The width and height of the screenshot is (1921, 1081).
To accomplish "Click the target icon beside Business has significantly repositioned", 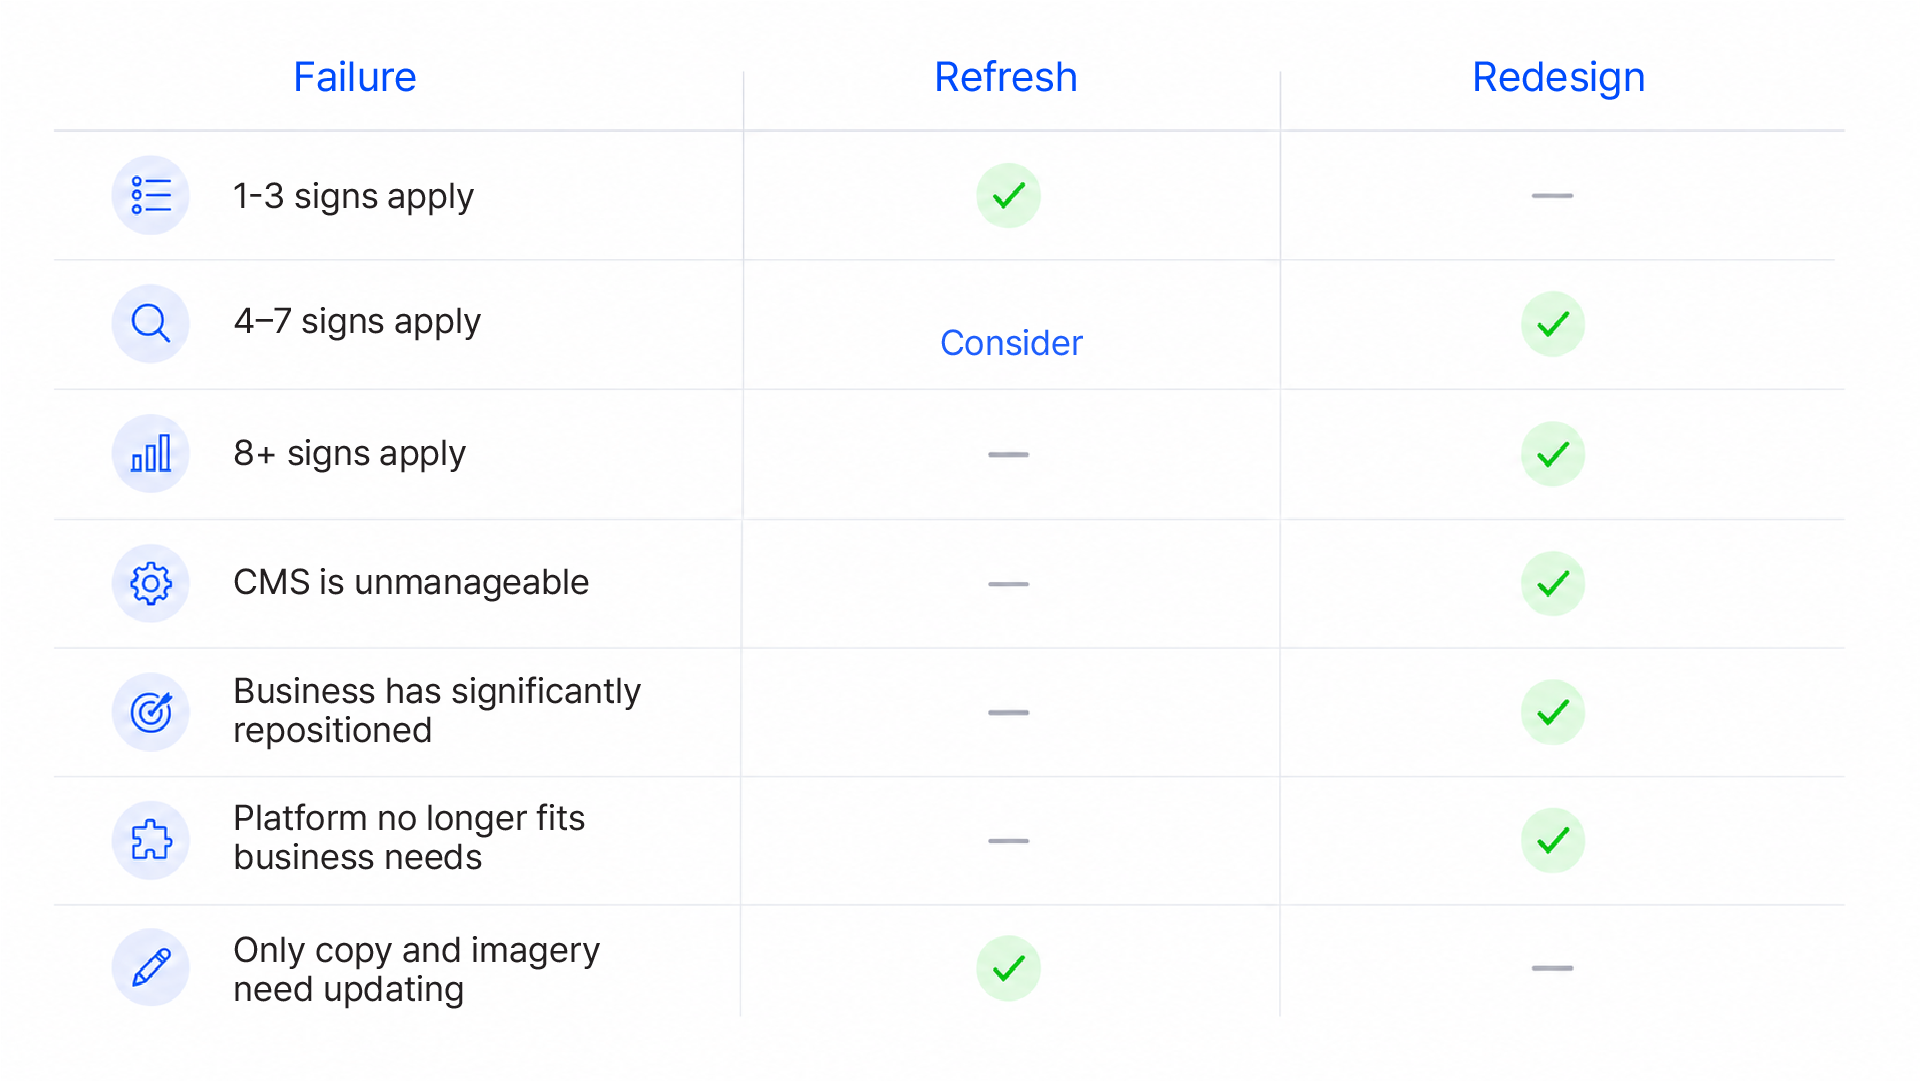I will [x=151, y=712].
